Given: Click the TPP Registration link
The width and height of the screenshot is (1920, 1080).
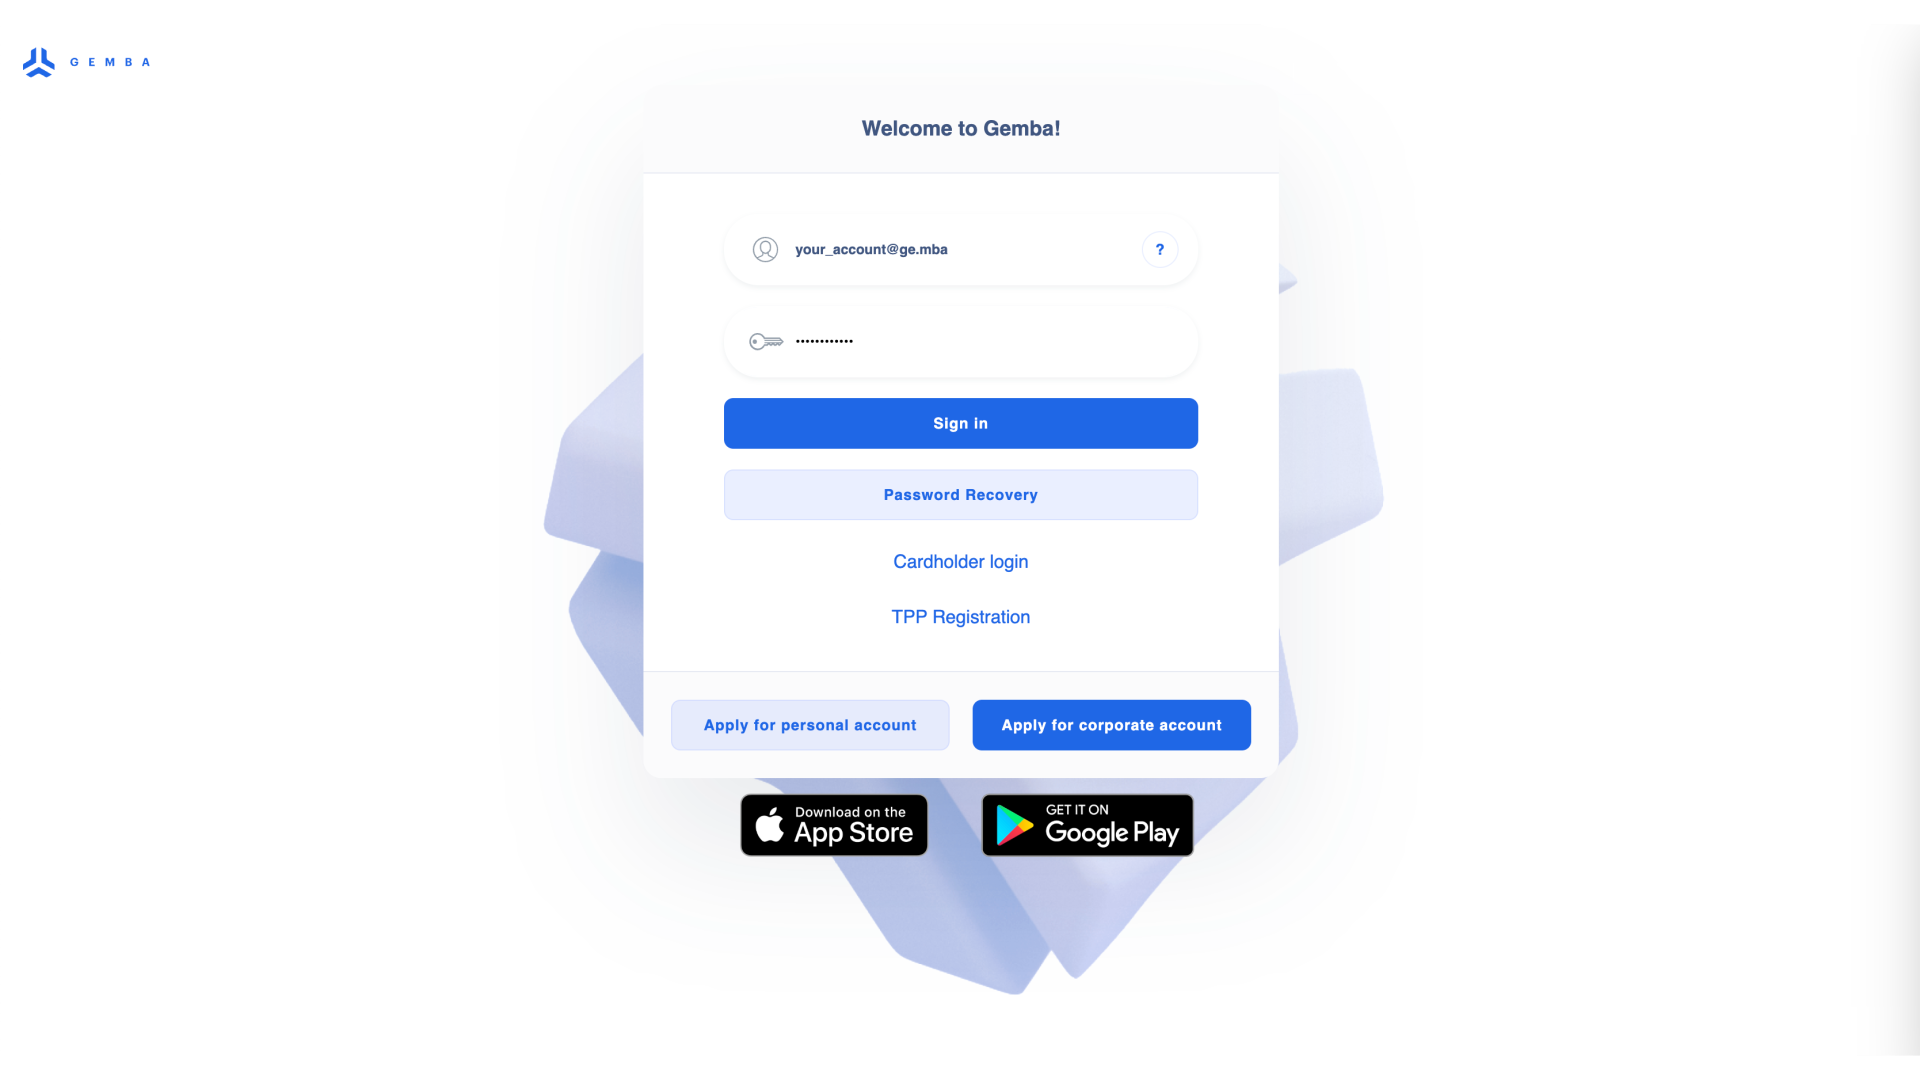Looking at the screenshot, I should [x=960, y=617].
